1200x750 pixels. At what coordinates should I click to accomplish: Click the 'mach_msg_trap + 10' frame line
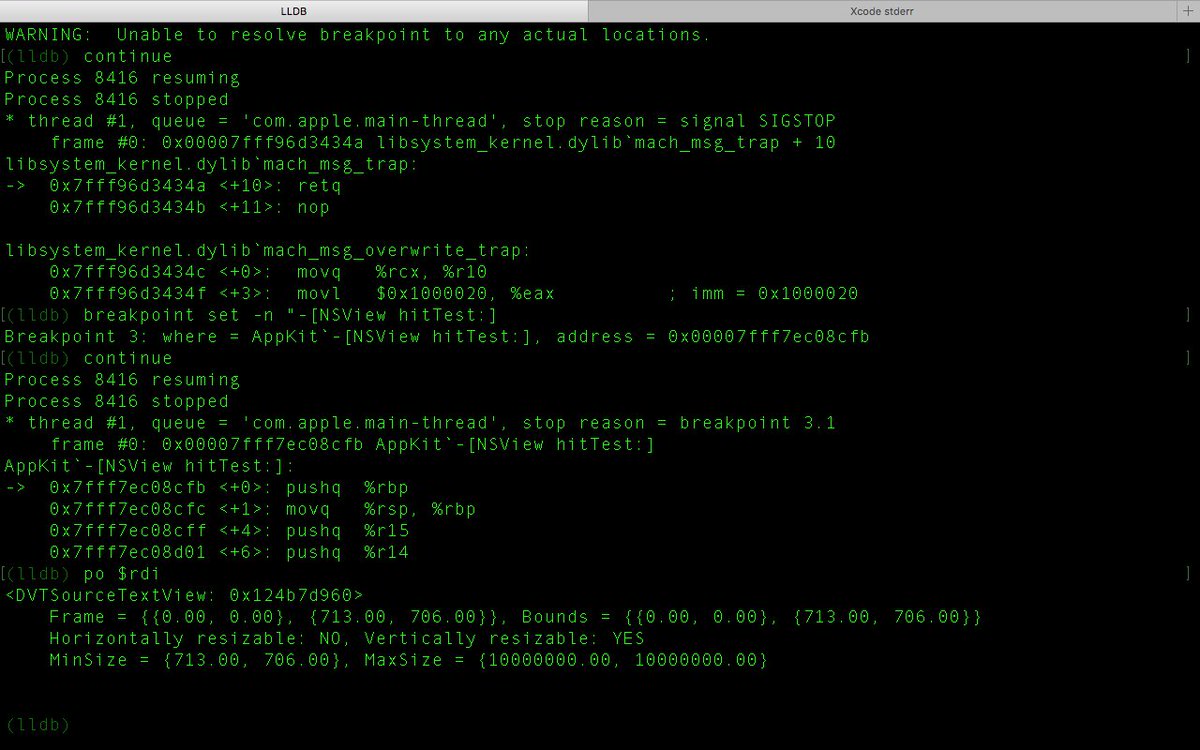click(443, 143)
